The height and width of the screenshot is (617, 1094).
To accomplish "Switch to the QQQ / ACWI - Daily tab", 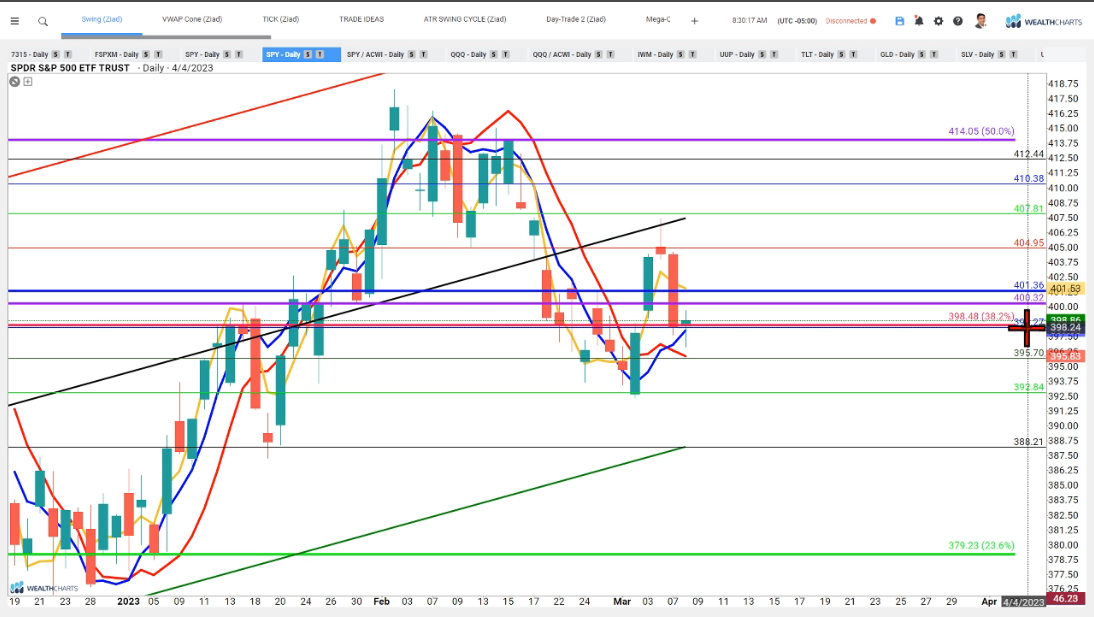I will [562, 54].
